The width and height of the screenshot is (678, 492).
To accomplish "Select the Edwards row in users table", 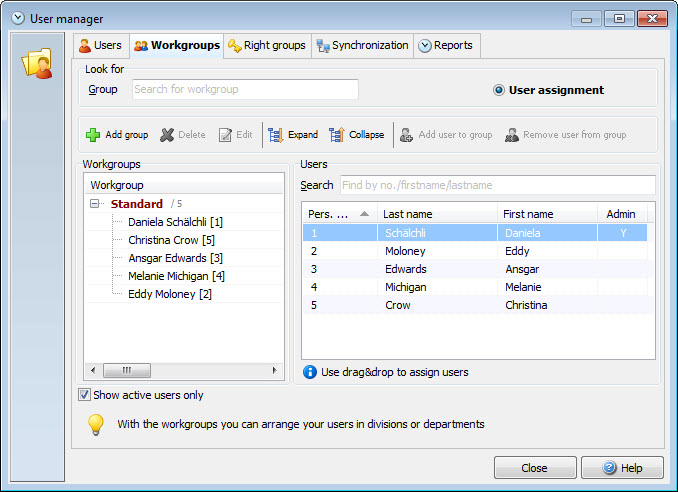I will tap(475, 269).
